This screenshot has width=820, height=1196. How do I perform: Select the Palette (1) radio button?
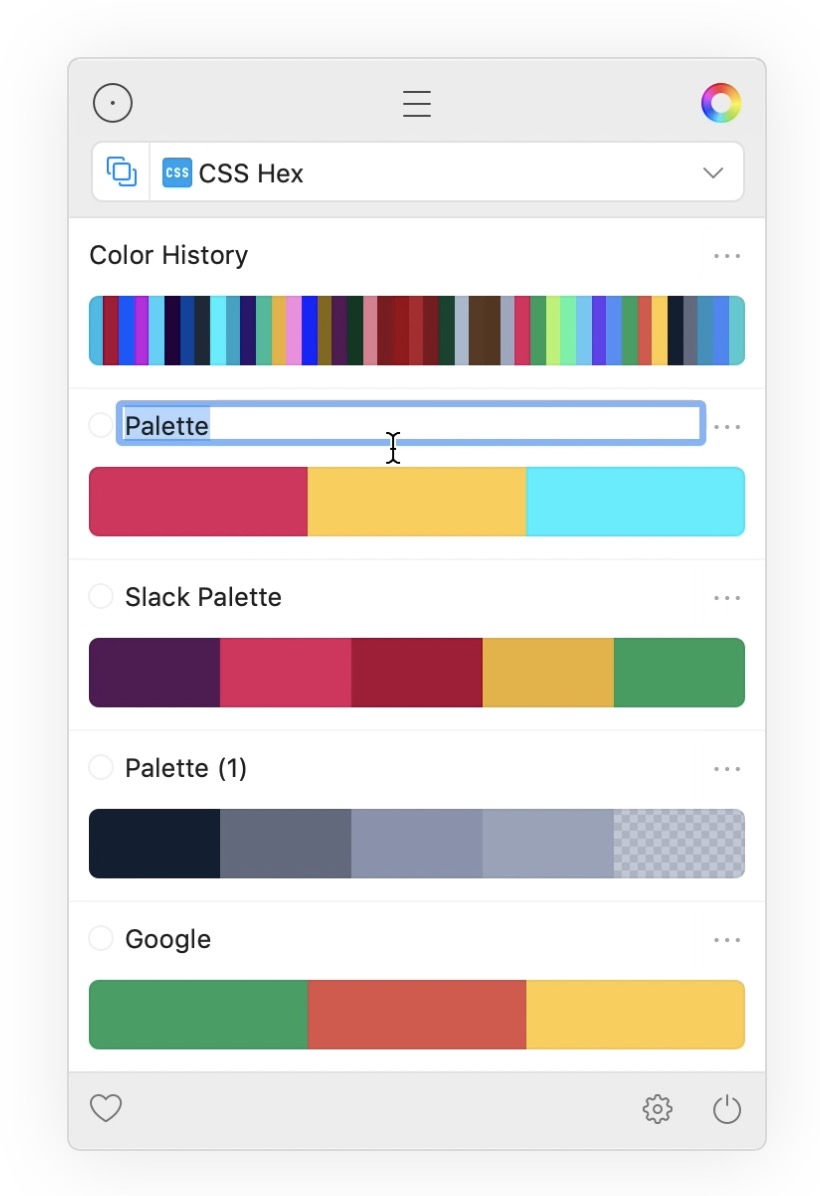click(101, 768)
